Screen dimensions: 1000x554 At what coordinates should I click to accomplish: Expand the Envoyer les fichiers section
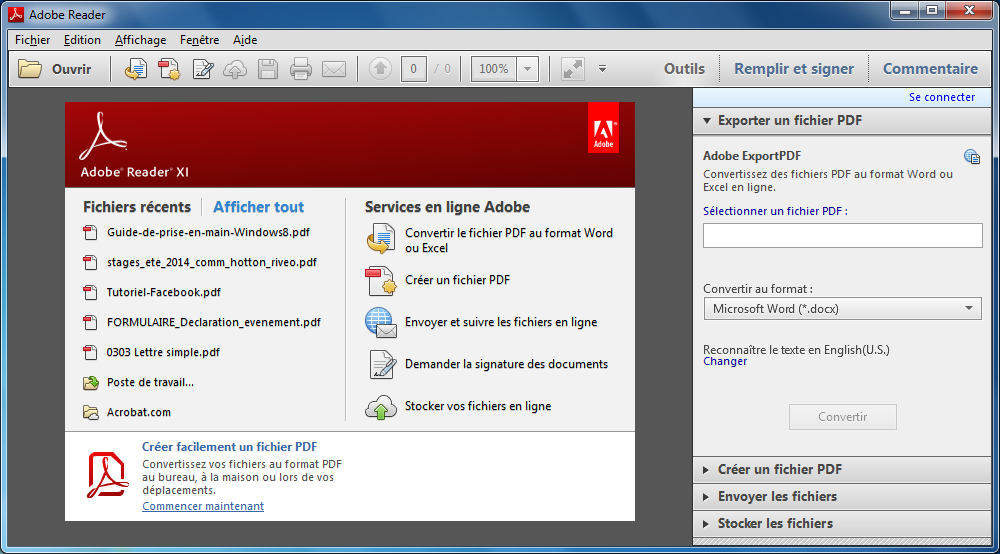coord(706,497)
